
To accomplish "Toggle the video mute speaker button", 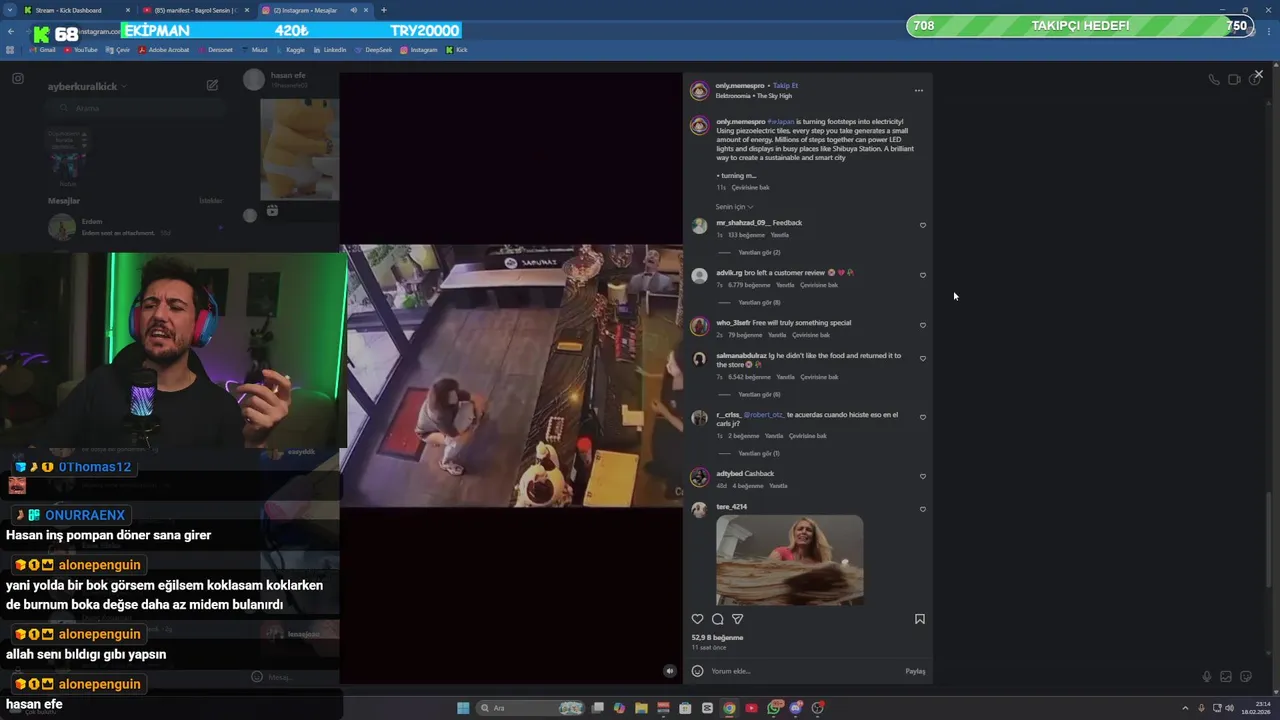I will [x=670, y=671].
